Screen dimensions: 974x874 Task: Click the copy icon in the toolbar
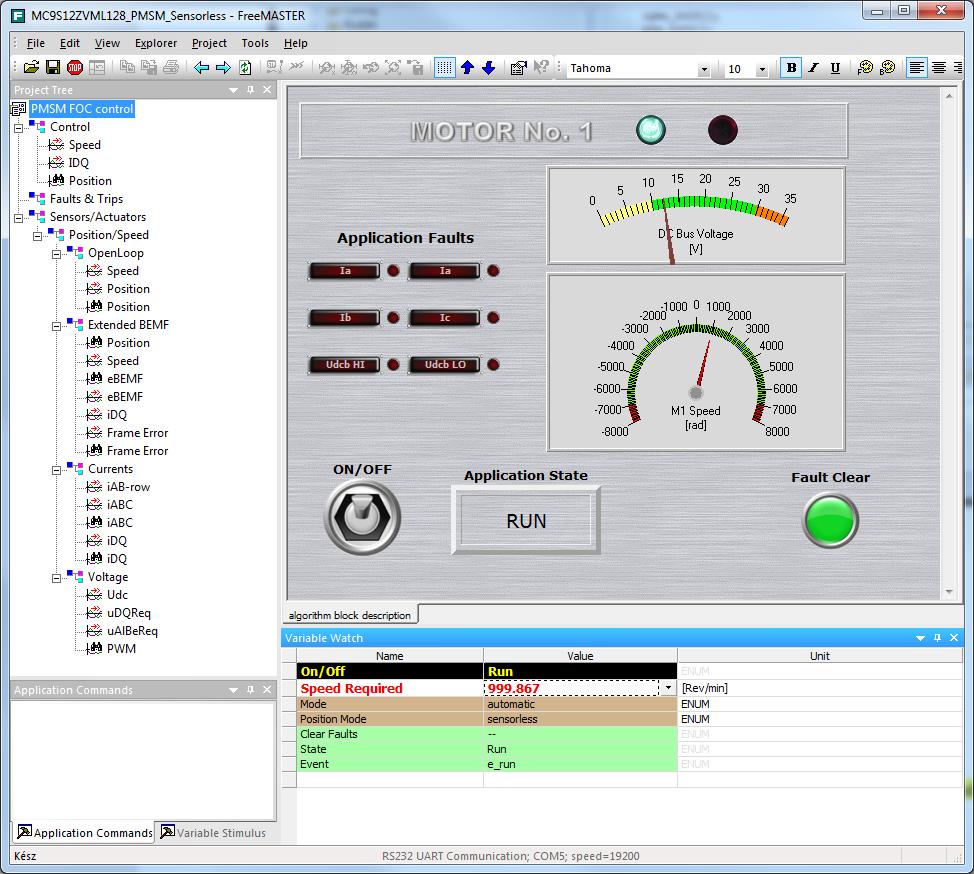(x=127, y=67)
